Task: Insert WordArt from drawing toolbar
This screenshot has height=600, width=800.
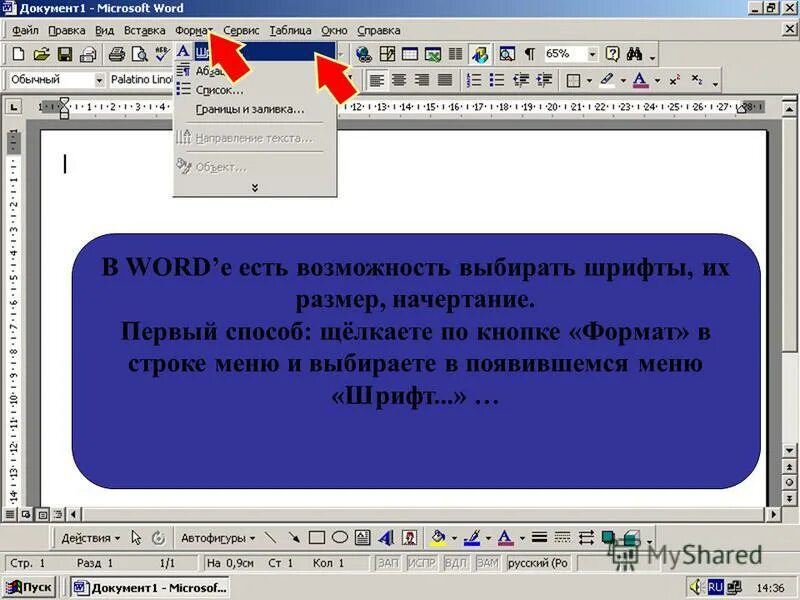Action: [x=386, y=538]
